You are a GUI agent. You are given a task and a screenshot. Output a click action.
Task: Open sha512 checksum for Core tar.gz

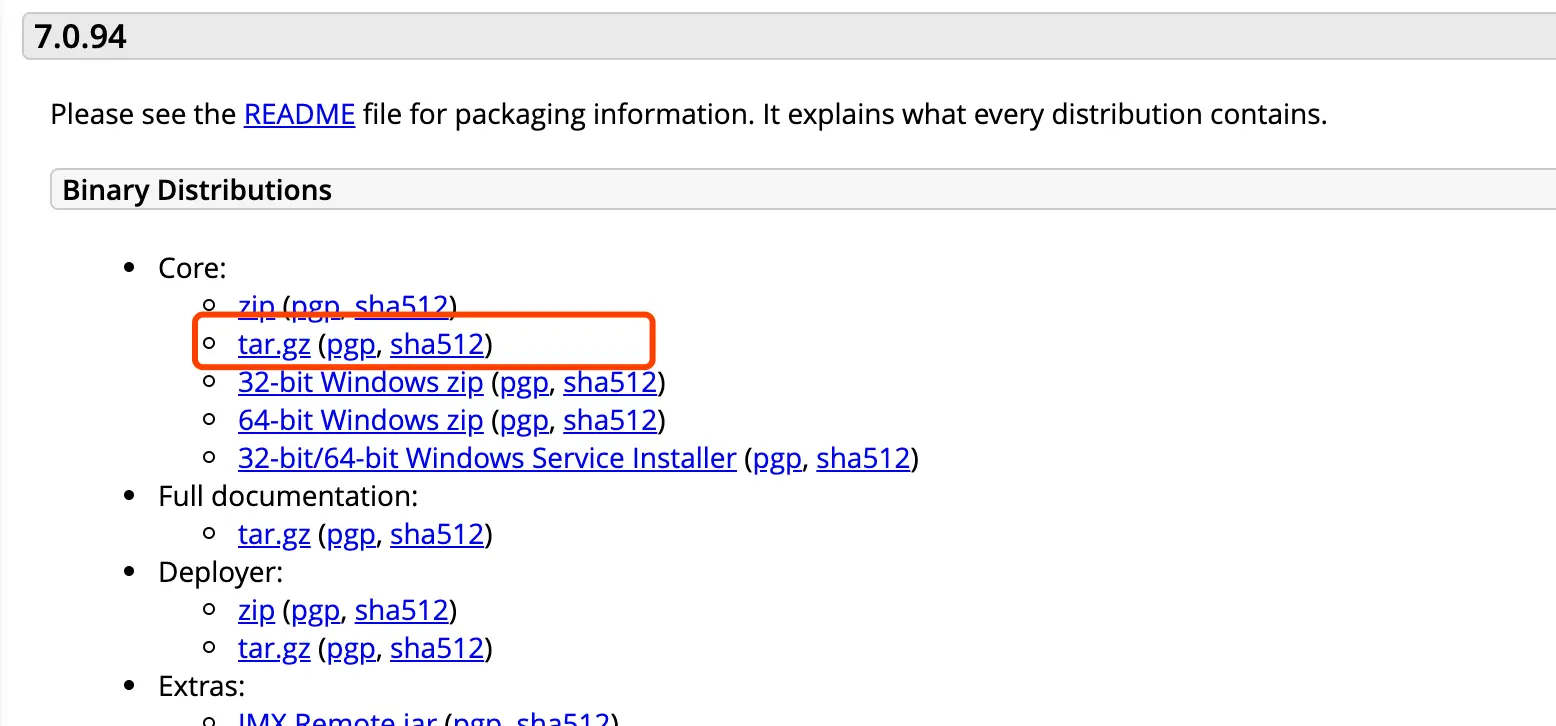(437, 345)
